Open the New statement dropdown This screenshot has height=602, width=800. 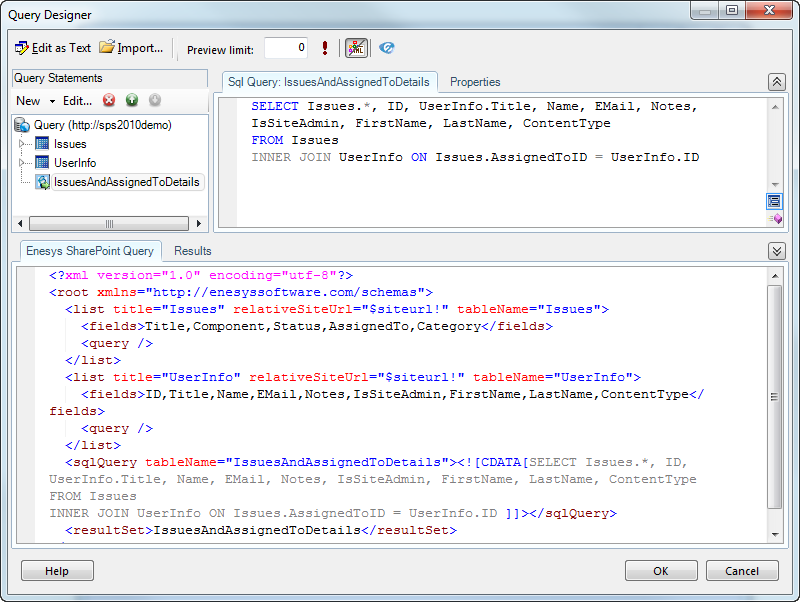pos(35,101)
